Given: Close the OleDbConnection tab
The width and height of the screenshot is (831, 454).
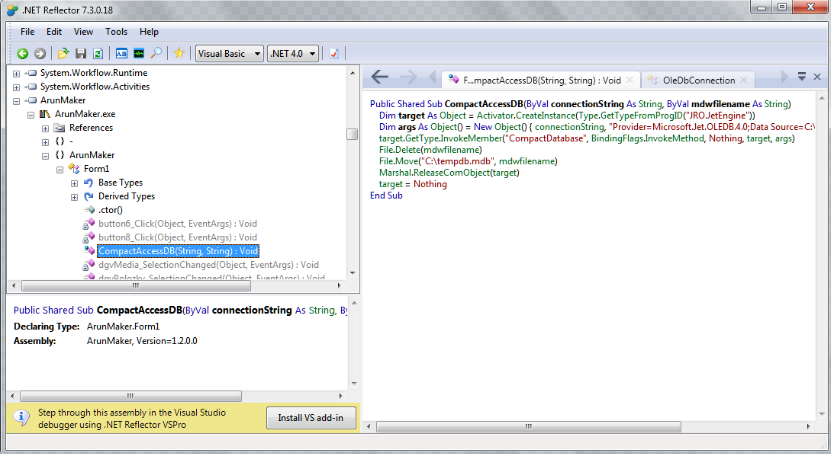Looking at the screenshot, I should point(744,80).
